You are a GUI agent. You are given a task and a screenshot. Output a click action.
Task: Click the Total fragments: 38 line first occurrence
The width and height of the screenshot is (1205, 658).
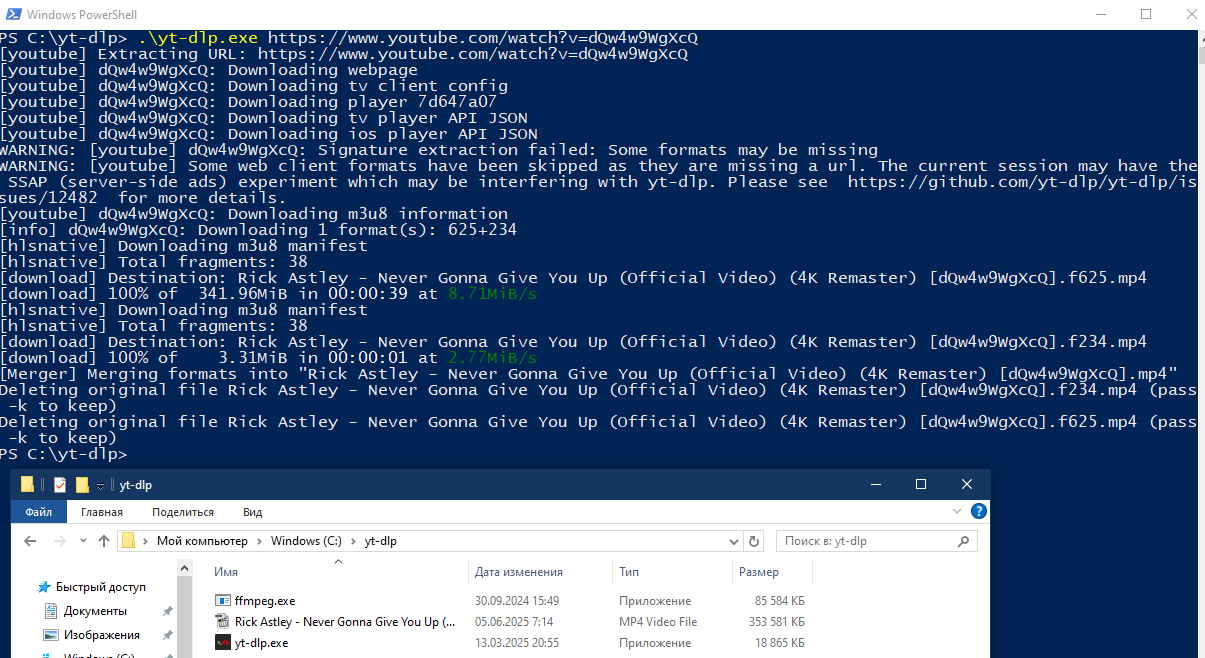click(x=154, y=262)
